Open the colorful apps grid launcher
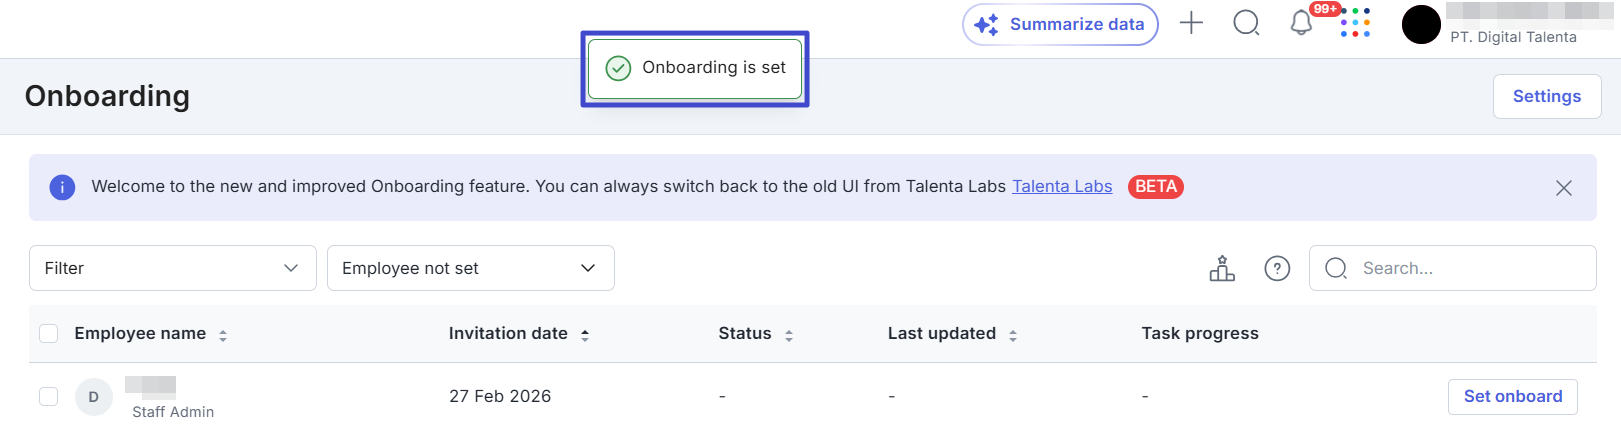 1355,23
